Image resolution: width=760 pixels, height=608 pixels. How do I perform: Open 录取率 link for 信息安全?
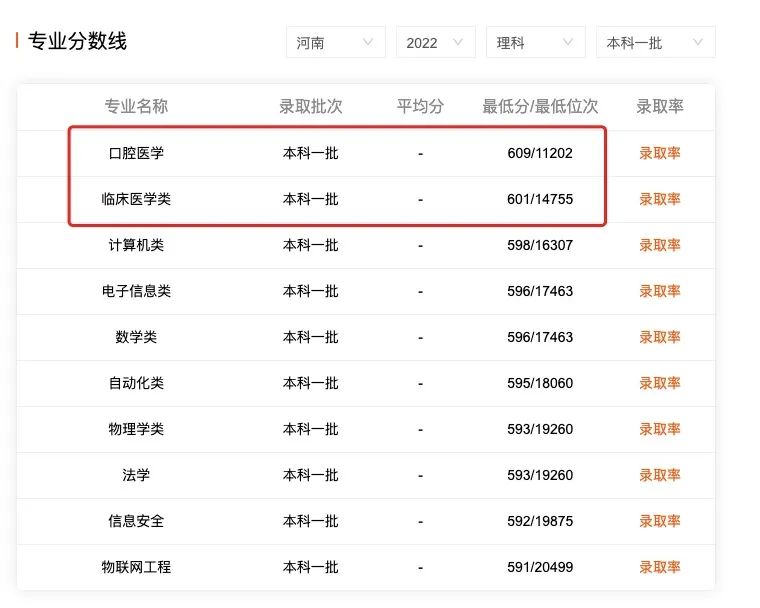(660, 521)
